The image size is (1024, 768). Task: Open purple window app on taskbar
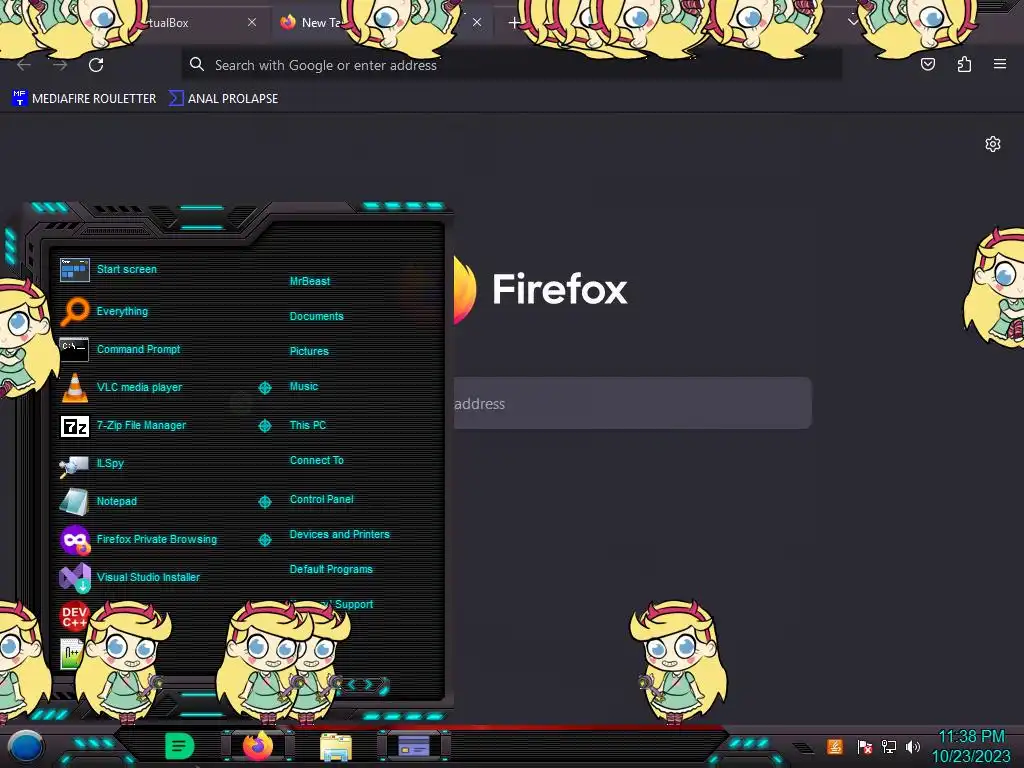[414, 746]
